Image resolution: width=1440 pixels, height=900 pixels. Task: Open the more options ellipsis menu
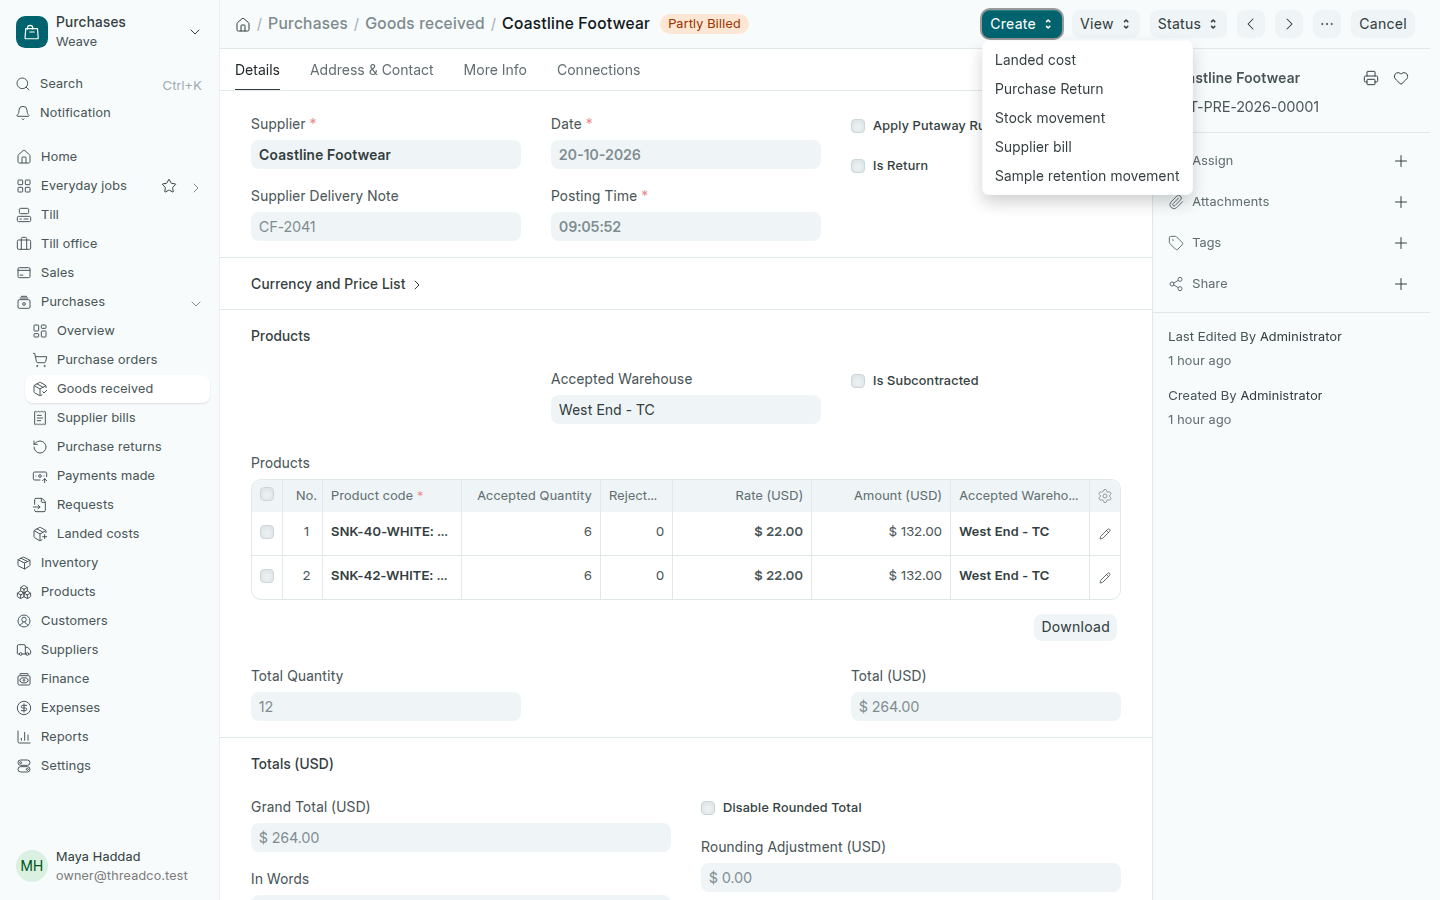[x=1327, y=24]
